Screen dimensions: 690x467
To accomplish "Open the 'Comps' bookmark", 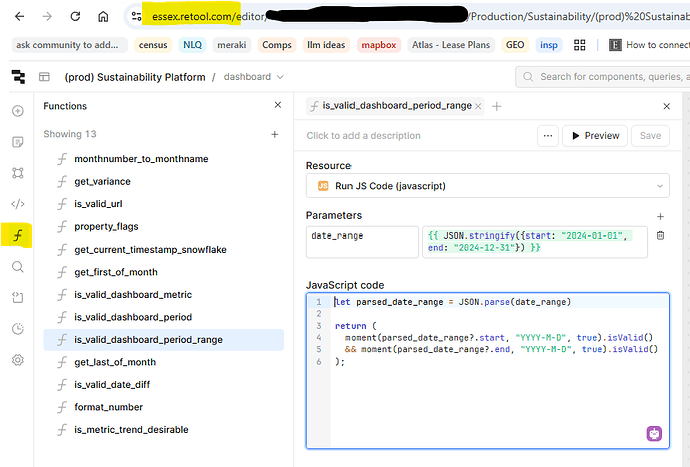I will pyautogui.click(x=277, y=45).
